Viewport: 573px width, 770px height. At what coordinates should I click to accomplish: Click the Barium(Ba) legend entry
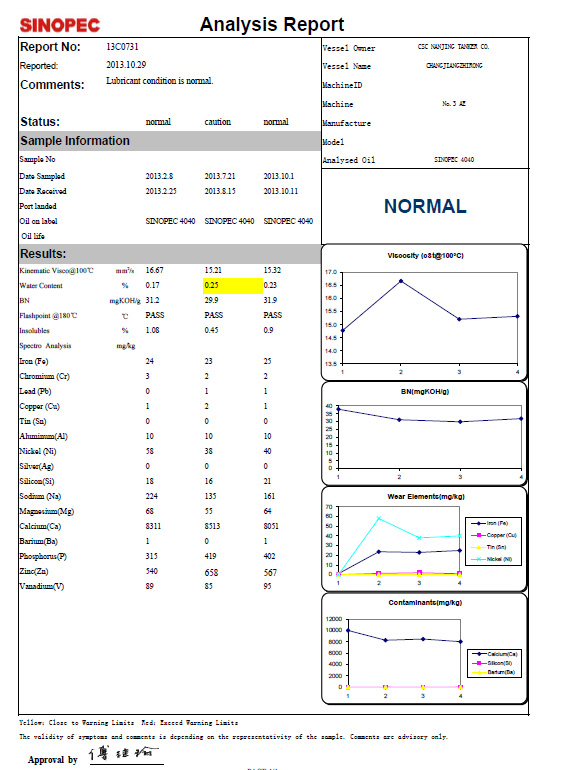[x=493, y=672]
